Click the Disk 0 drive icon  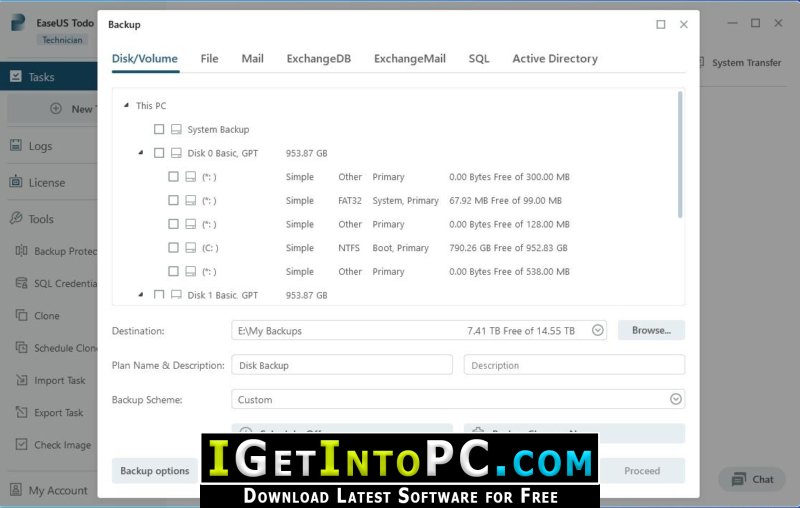tap(176, 153)
